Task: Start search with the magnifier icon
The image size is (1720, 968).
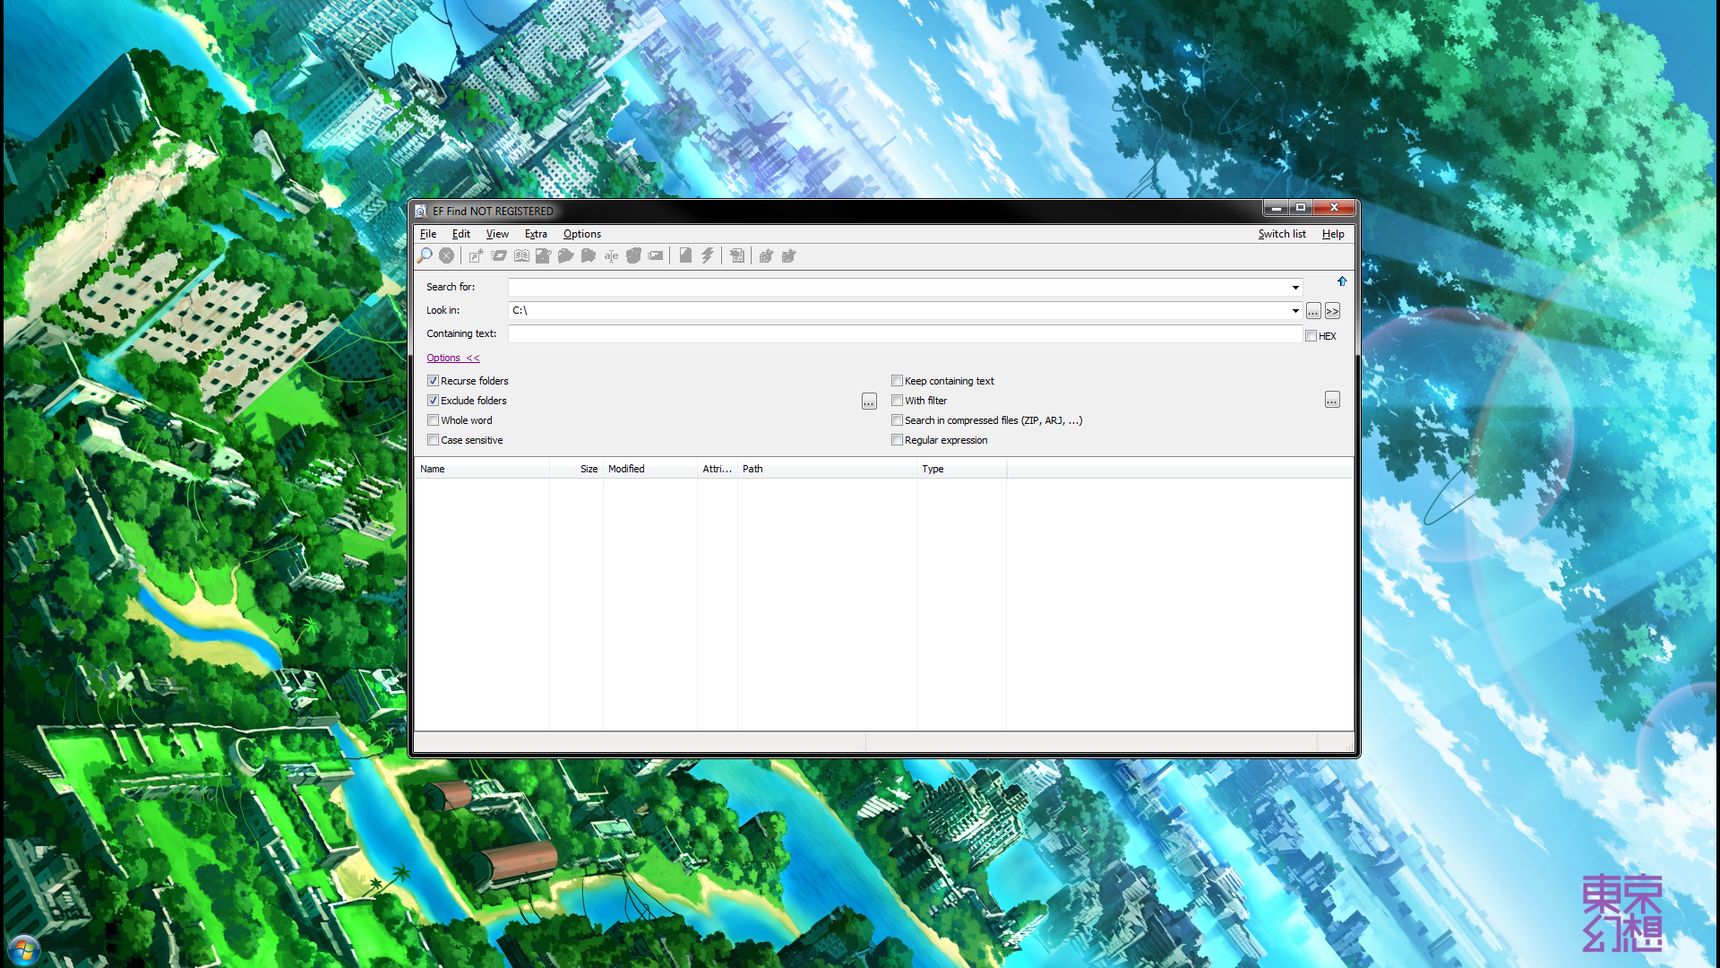Action: (x=425, y=256)
